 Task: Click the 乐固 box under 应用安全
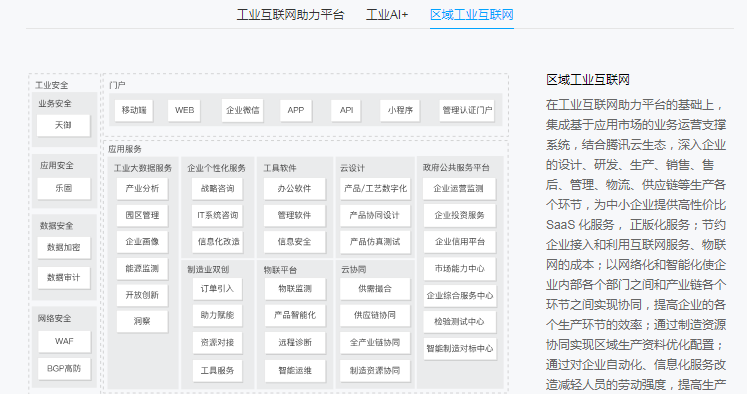63,188
